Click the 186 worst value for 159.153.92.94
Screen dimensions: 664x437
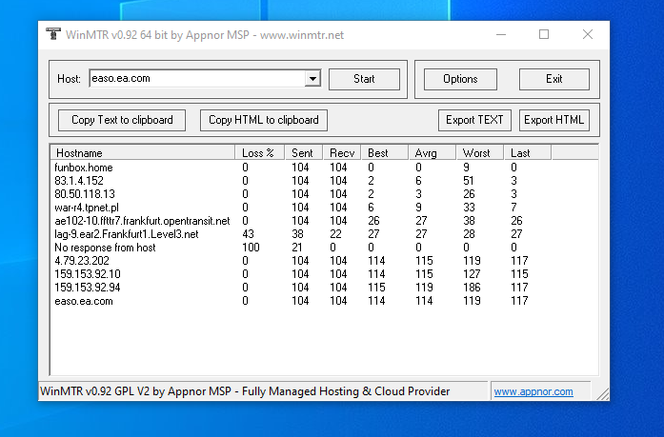[472, 288]
